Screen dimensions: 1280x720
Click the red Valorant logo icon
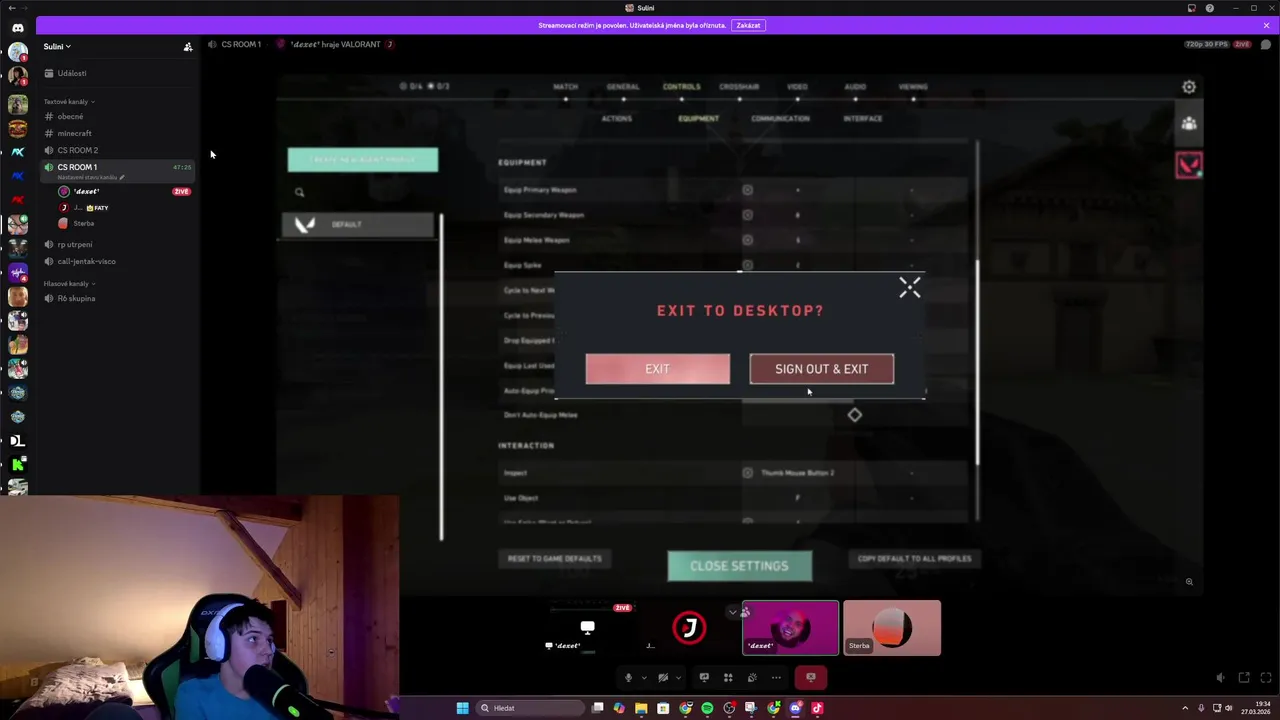(1189, 165)
